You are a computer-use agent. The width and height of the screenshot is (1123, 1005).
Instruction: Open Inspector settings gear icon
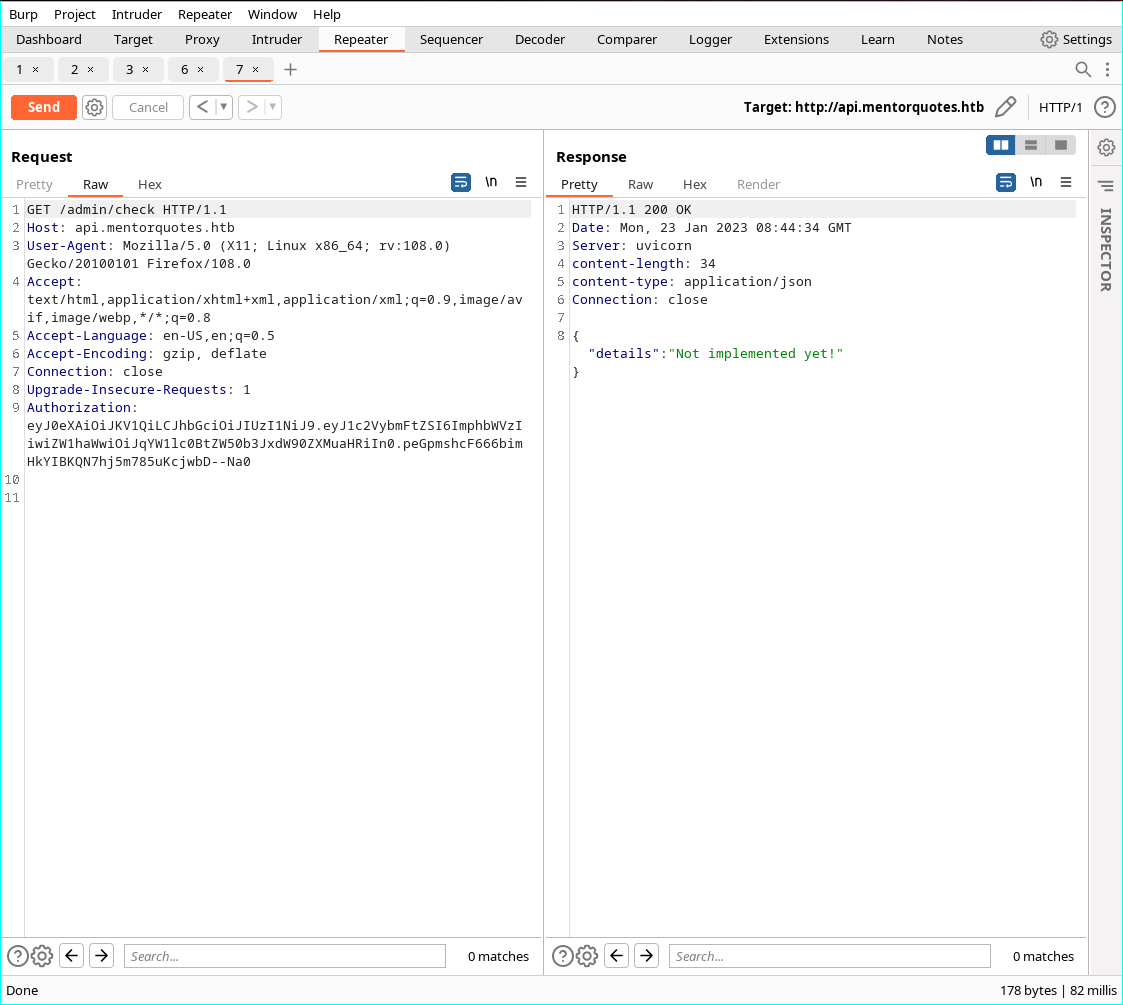1106,148
